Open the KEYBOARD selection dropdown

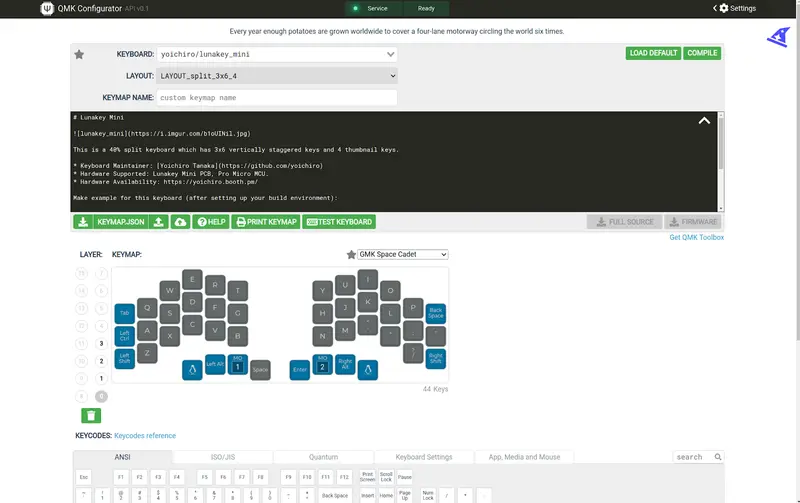(x=277, y=54)
